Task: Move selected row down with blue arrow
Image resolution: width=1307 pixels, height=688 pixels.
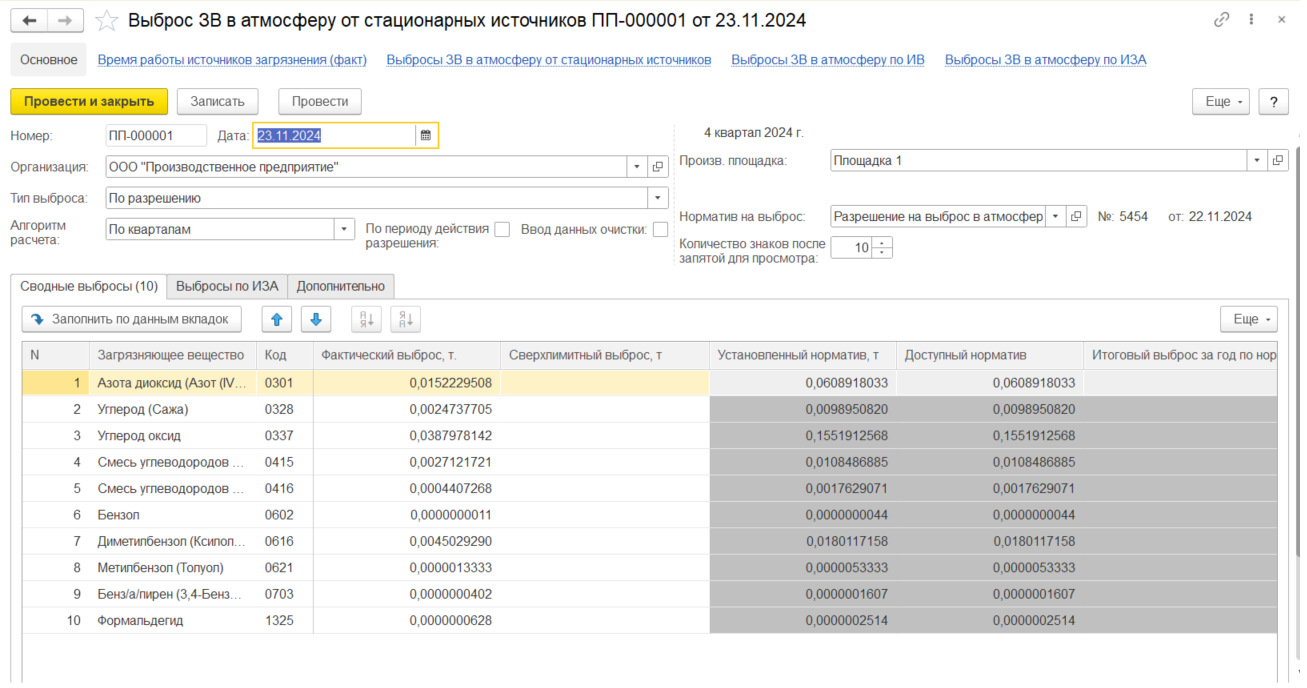Action: tap(316, 319)
